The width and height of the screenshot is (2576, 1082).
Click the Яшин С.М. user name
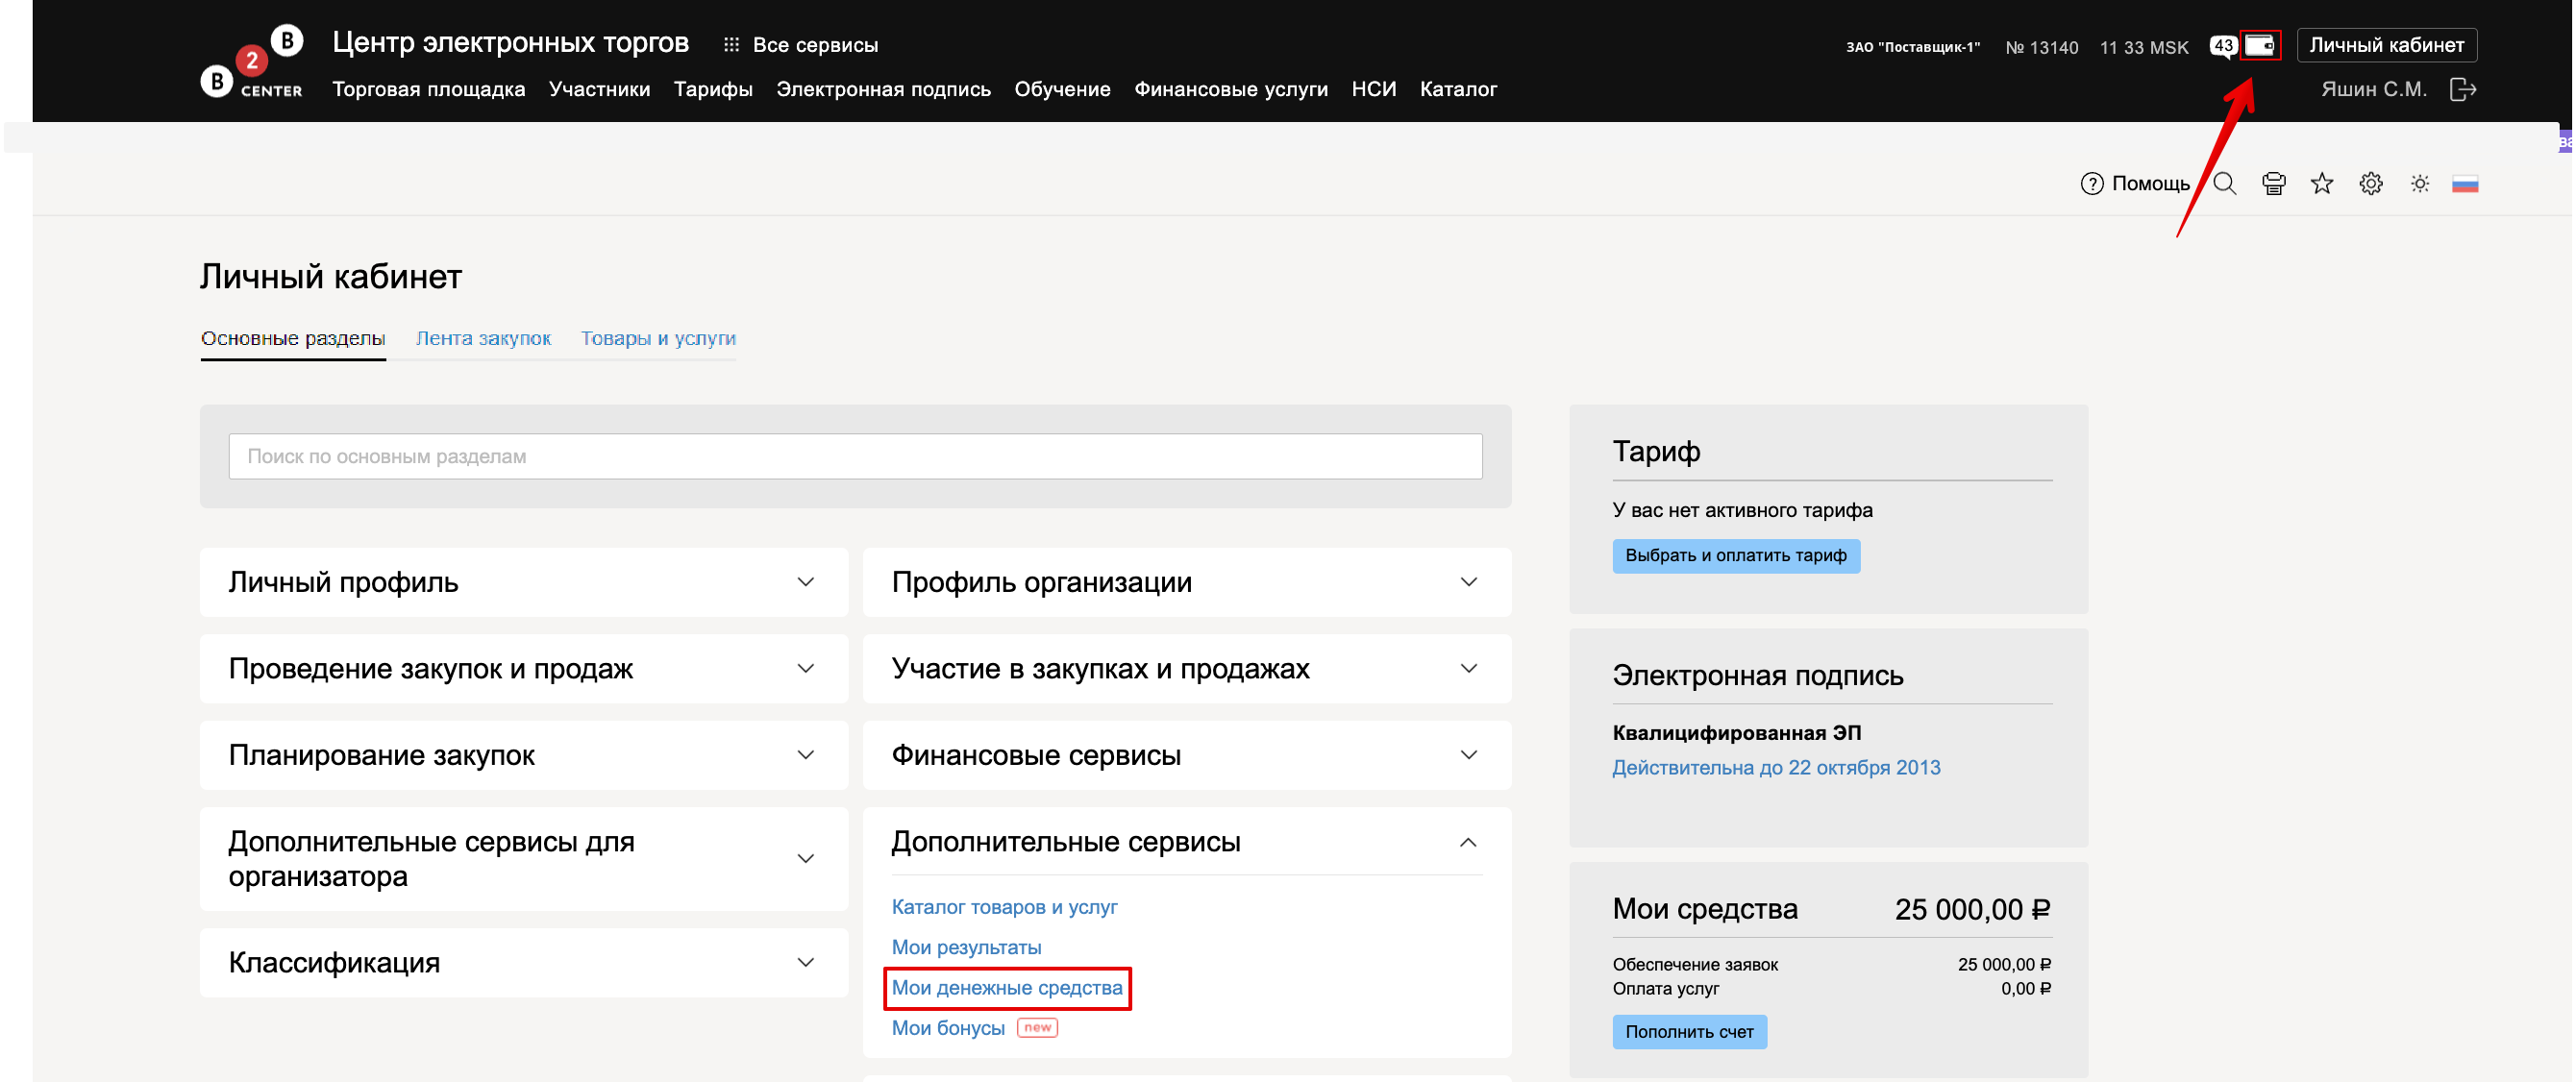[2373, 90]
